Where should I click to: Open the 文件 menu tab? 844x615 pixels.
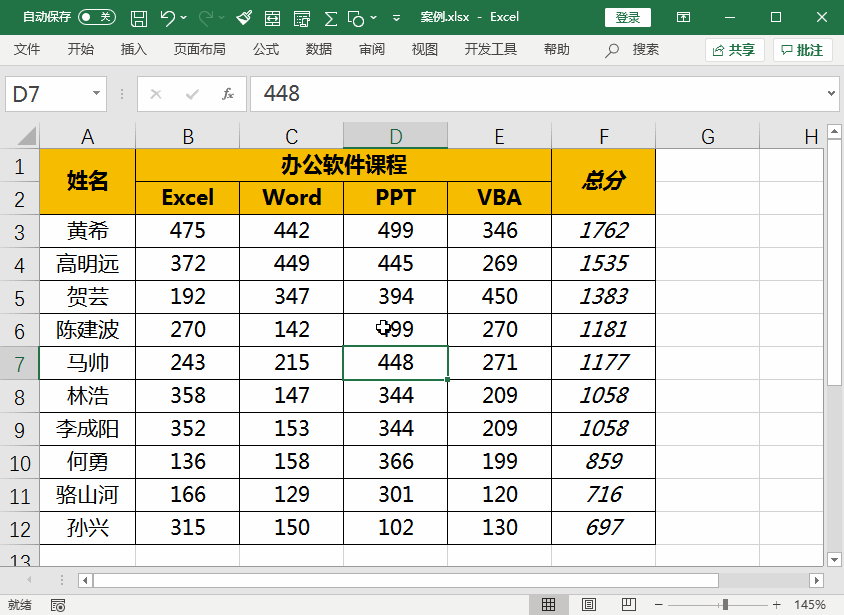[x=26, y=50]
